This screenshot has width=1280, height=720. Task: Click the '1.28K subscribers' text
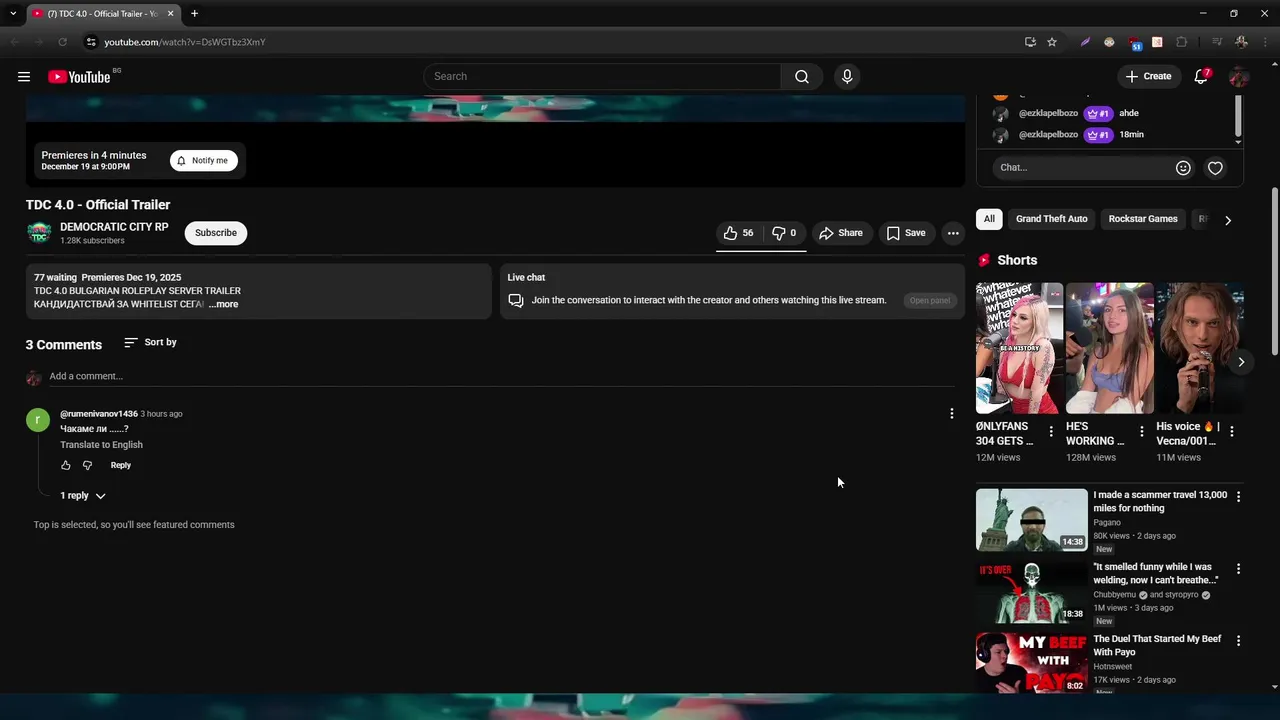click(92, 241)
